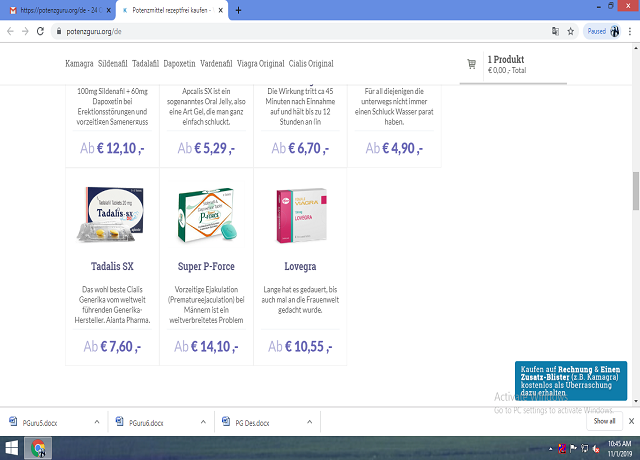
Task: Click the Lovegra product image
Action: coord(300,215)
